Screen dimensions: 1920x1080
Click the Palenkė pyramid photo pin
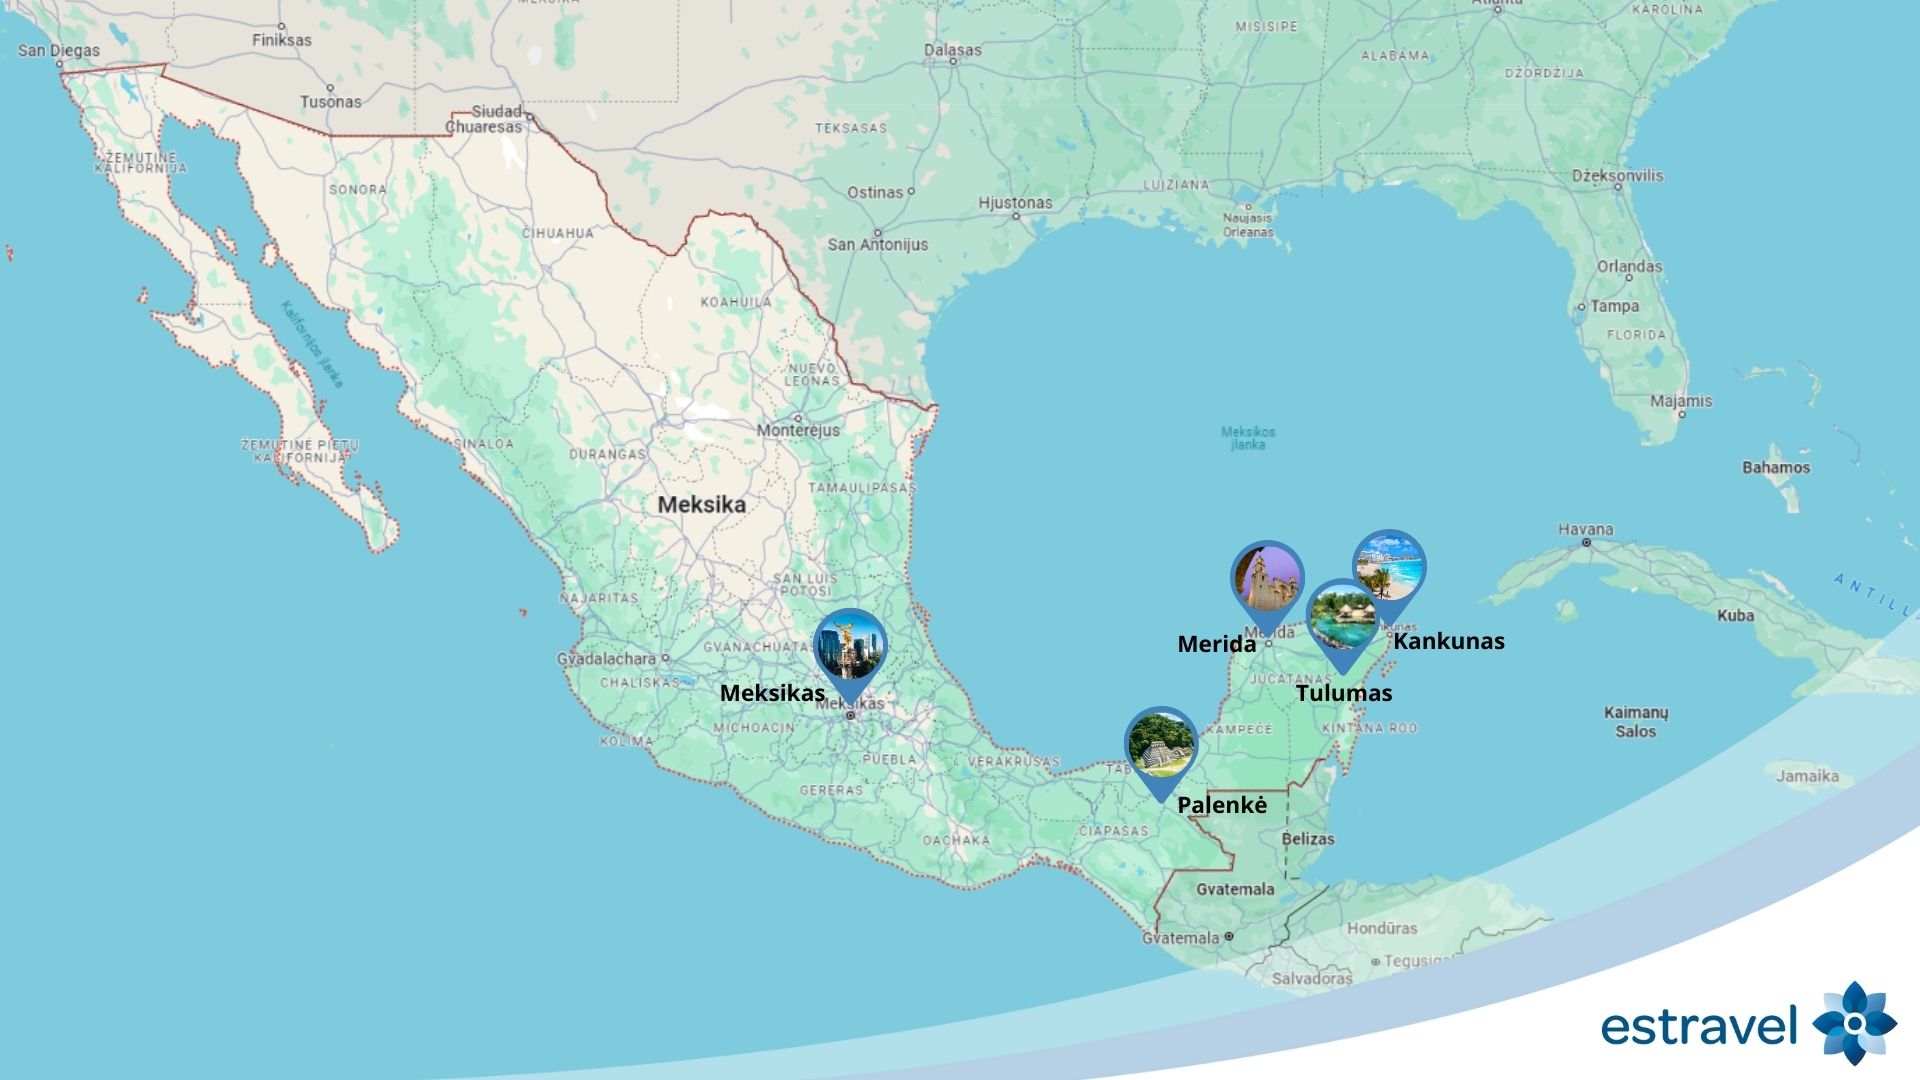click(x=1160, y=744)
